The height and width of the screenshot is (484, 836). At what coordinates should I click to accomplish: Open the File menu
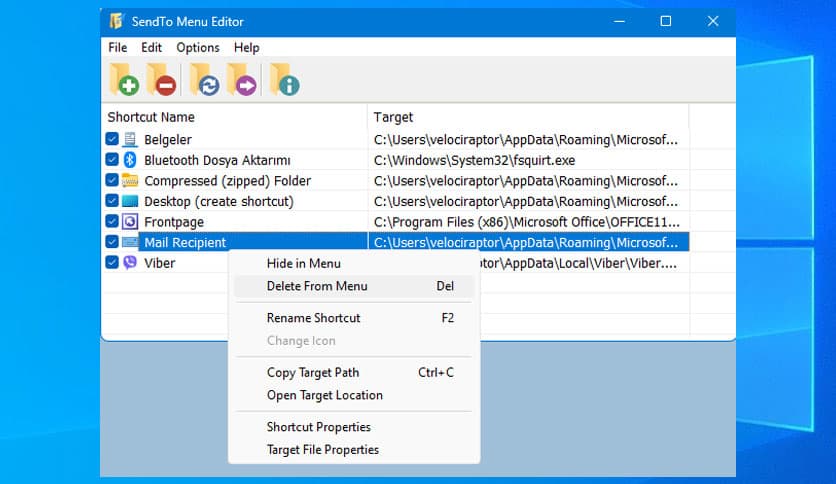(117, 47)
